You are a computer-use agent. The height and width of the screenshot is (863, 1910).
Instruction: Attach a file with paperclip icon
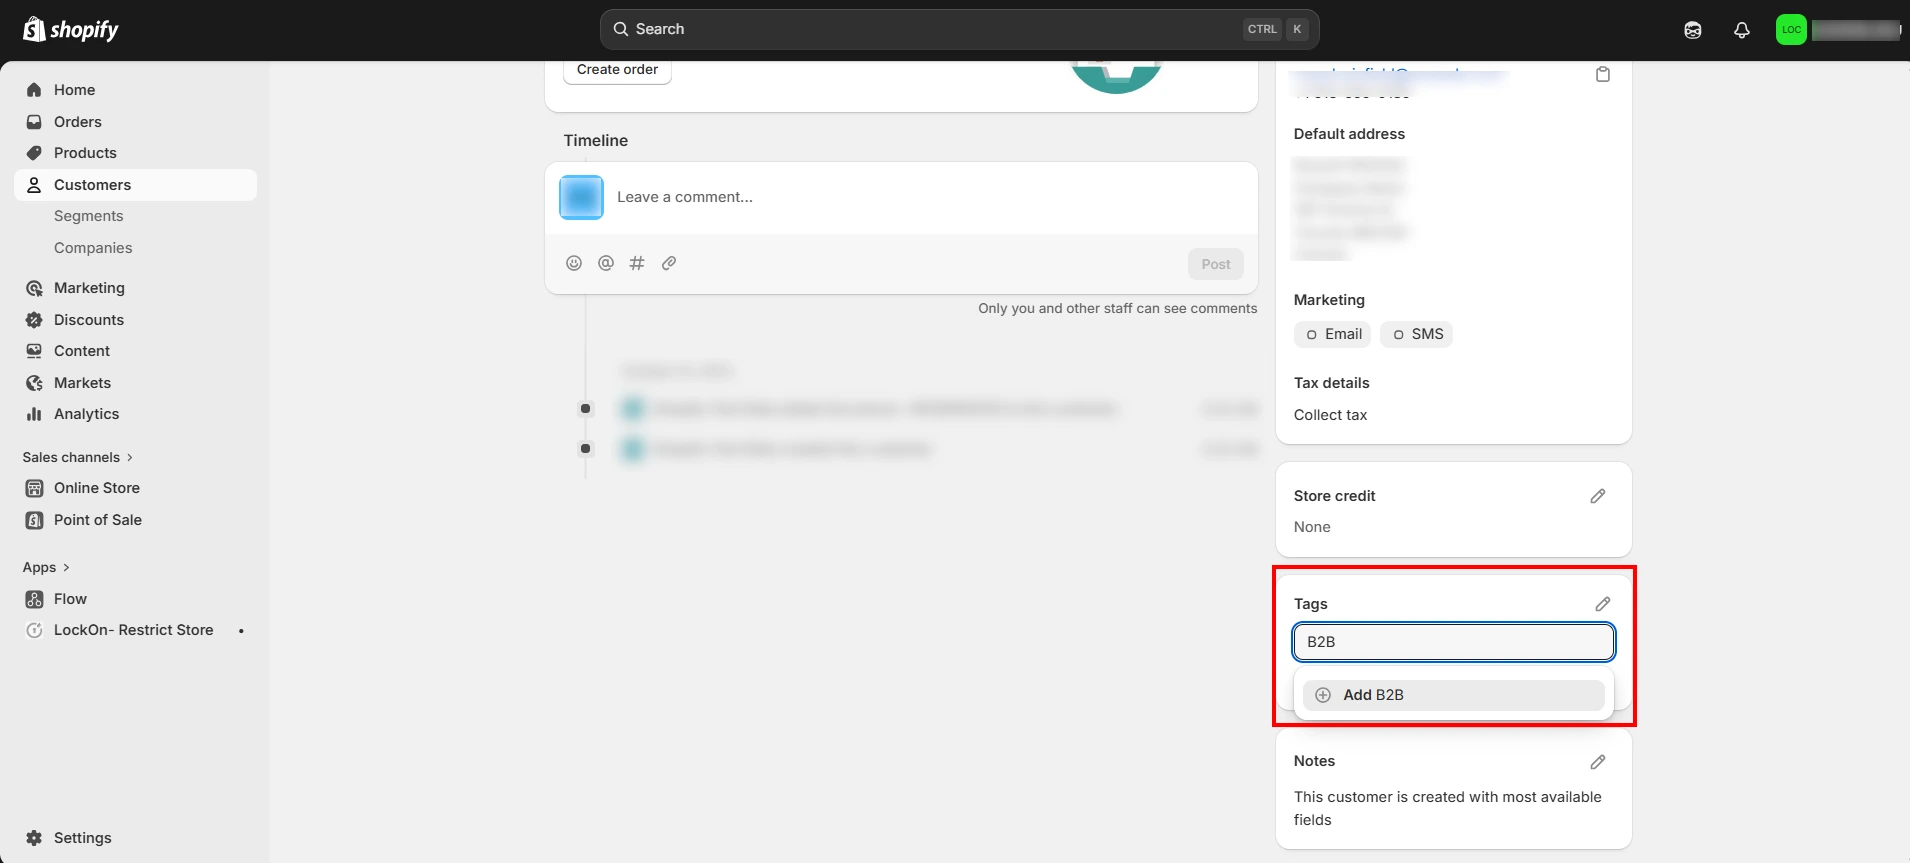(669, 263)
